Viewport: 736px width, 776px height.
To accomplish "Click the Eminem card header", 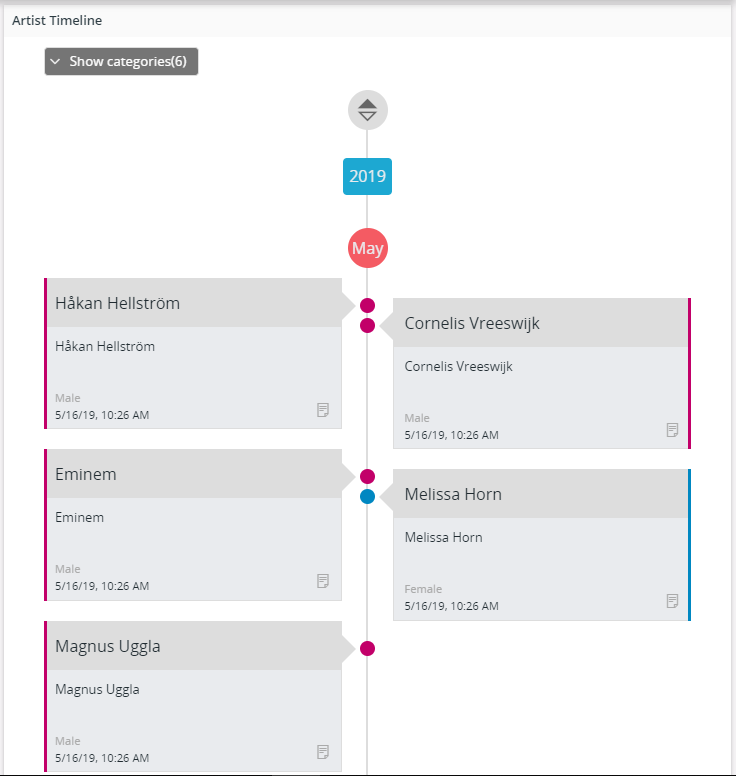I will 86,475.
